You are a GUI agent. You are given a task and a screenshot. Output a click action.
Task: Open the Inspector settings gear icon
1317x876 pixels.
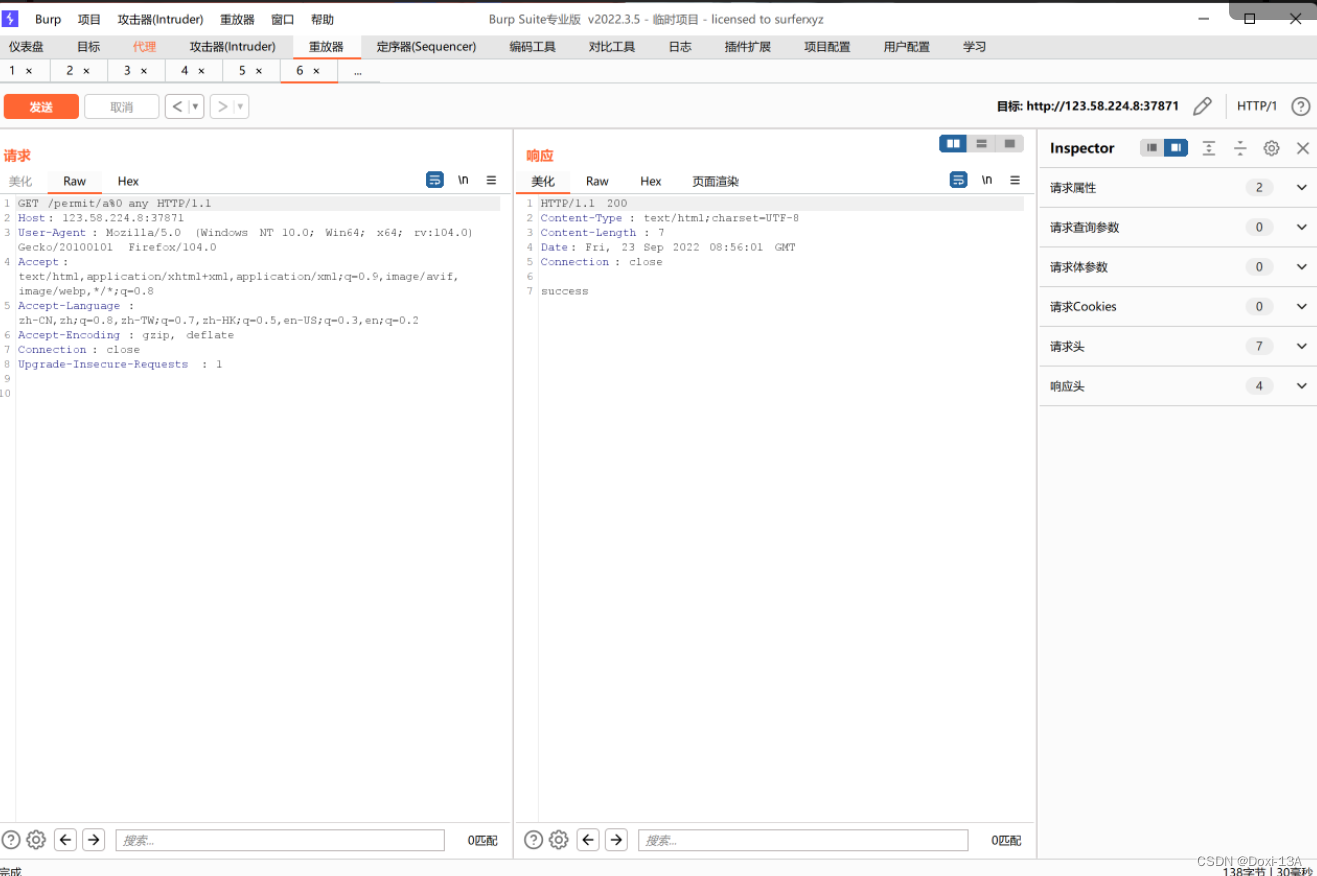click(1271, 147)
